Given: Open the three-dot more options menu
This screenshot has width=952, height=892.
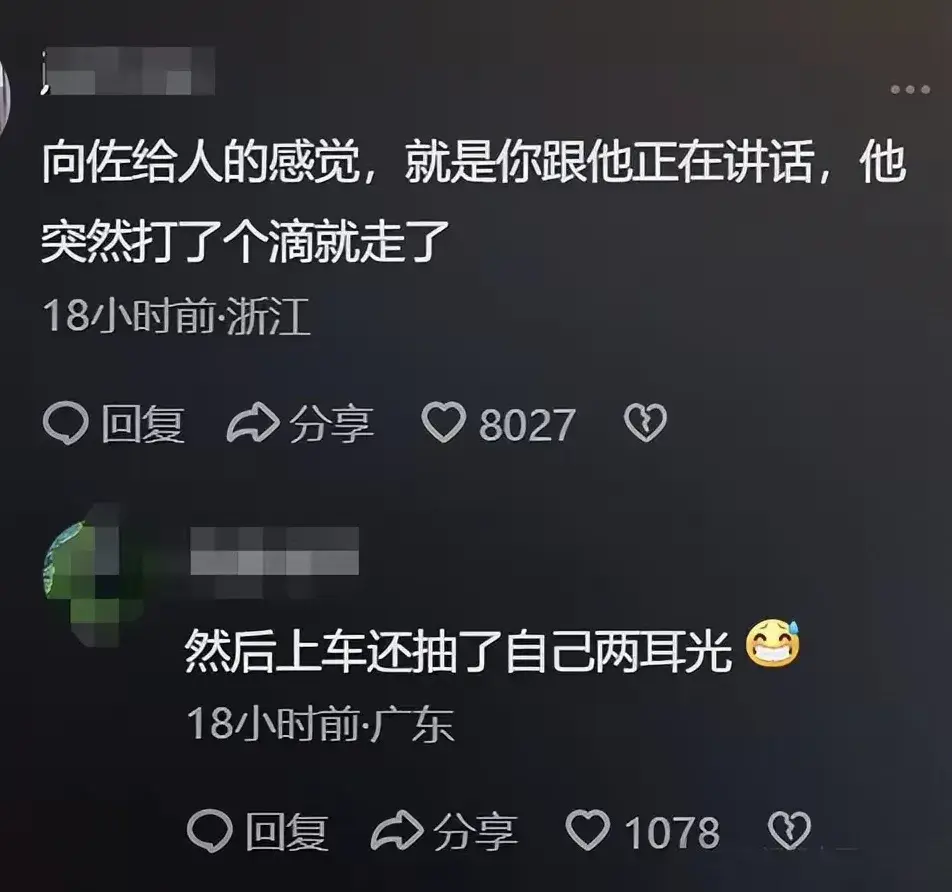Looking at the screenshot, I should pos(910,90).
